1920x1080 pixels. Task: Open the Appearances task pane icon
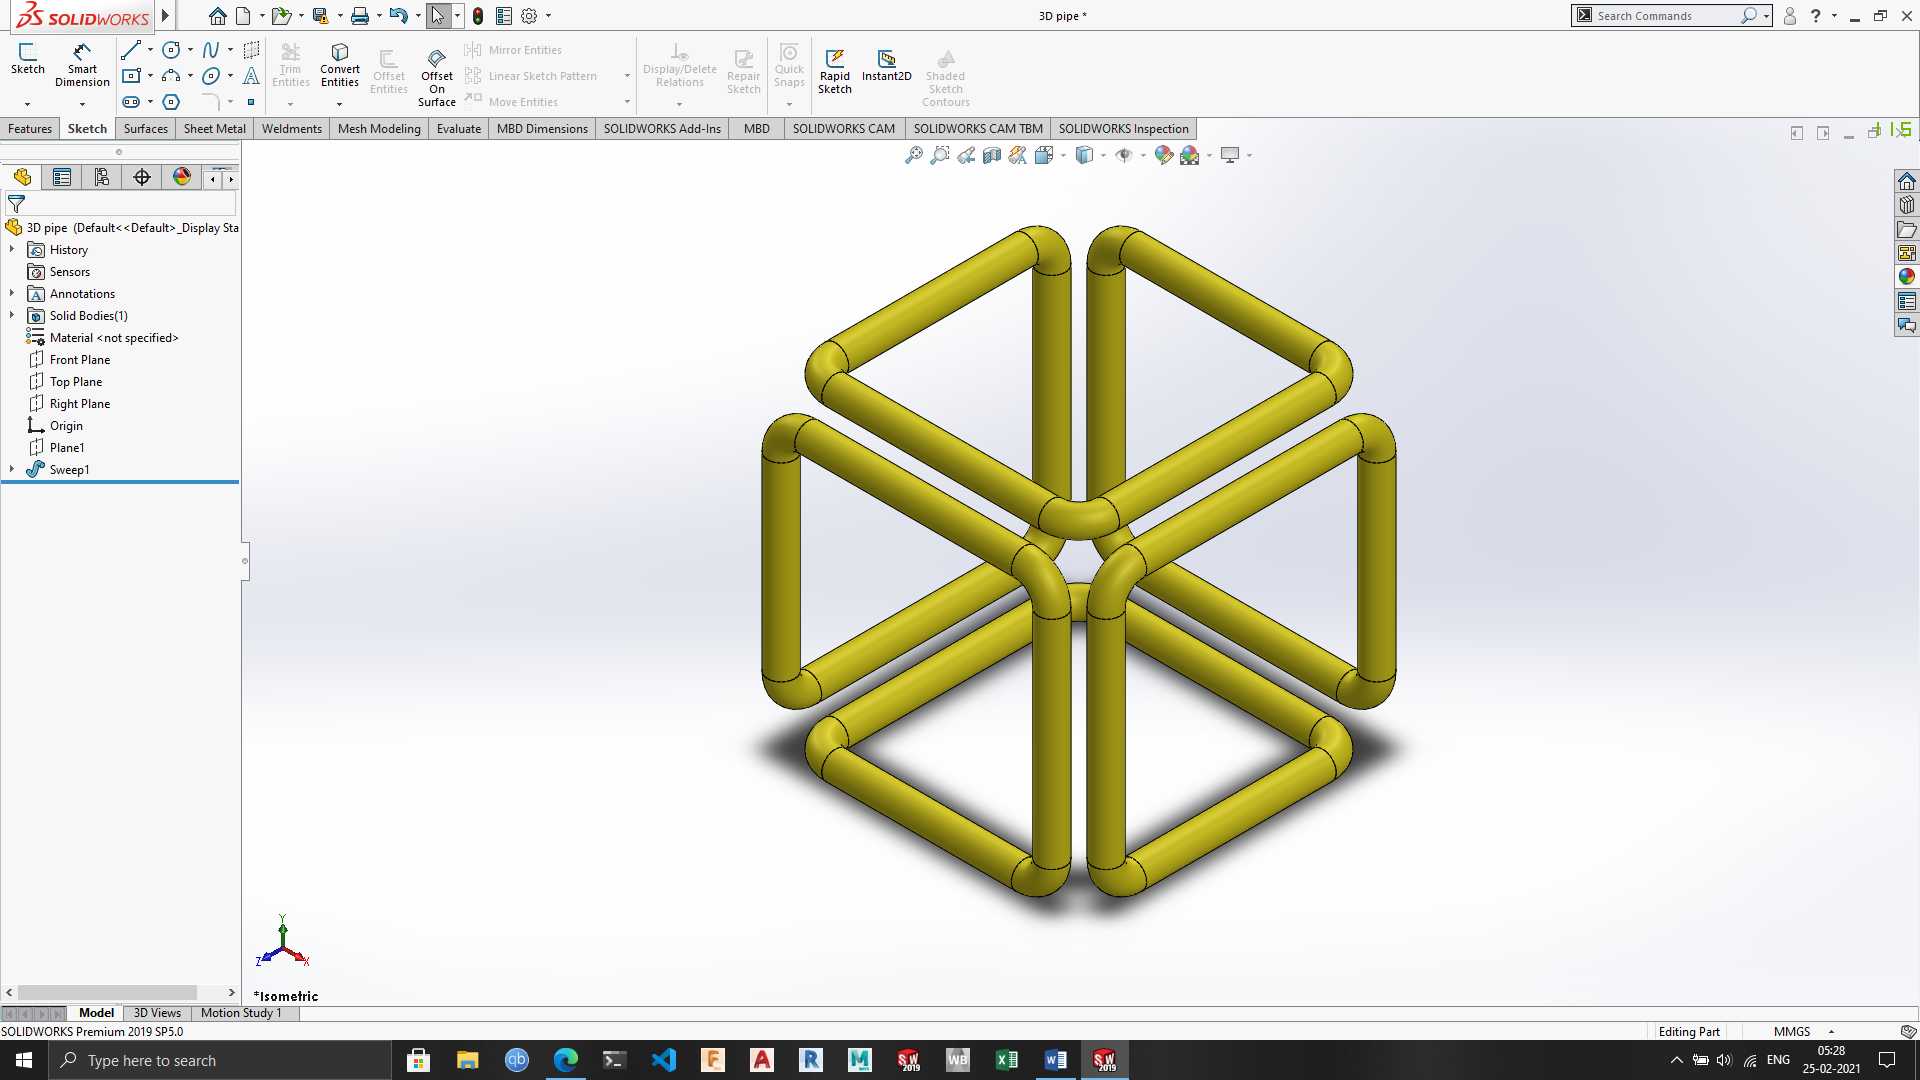pyautogui.click(x=1907, y=277)
